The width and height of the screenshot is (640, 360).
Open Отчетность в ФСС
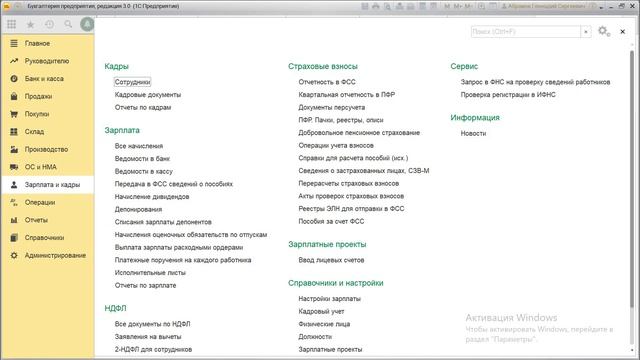point(327,82)
